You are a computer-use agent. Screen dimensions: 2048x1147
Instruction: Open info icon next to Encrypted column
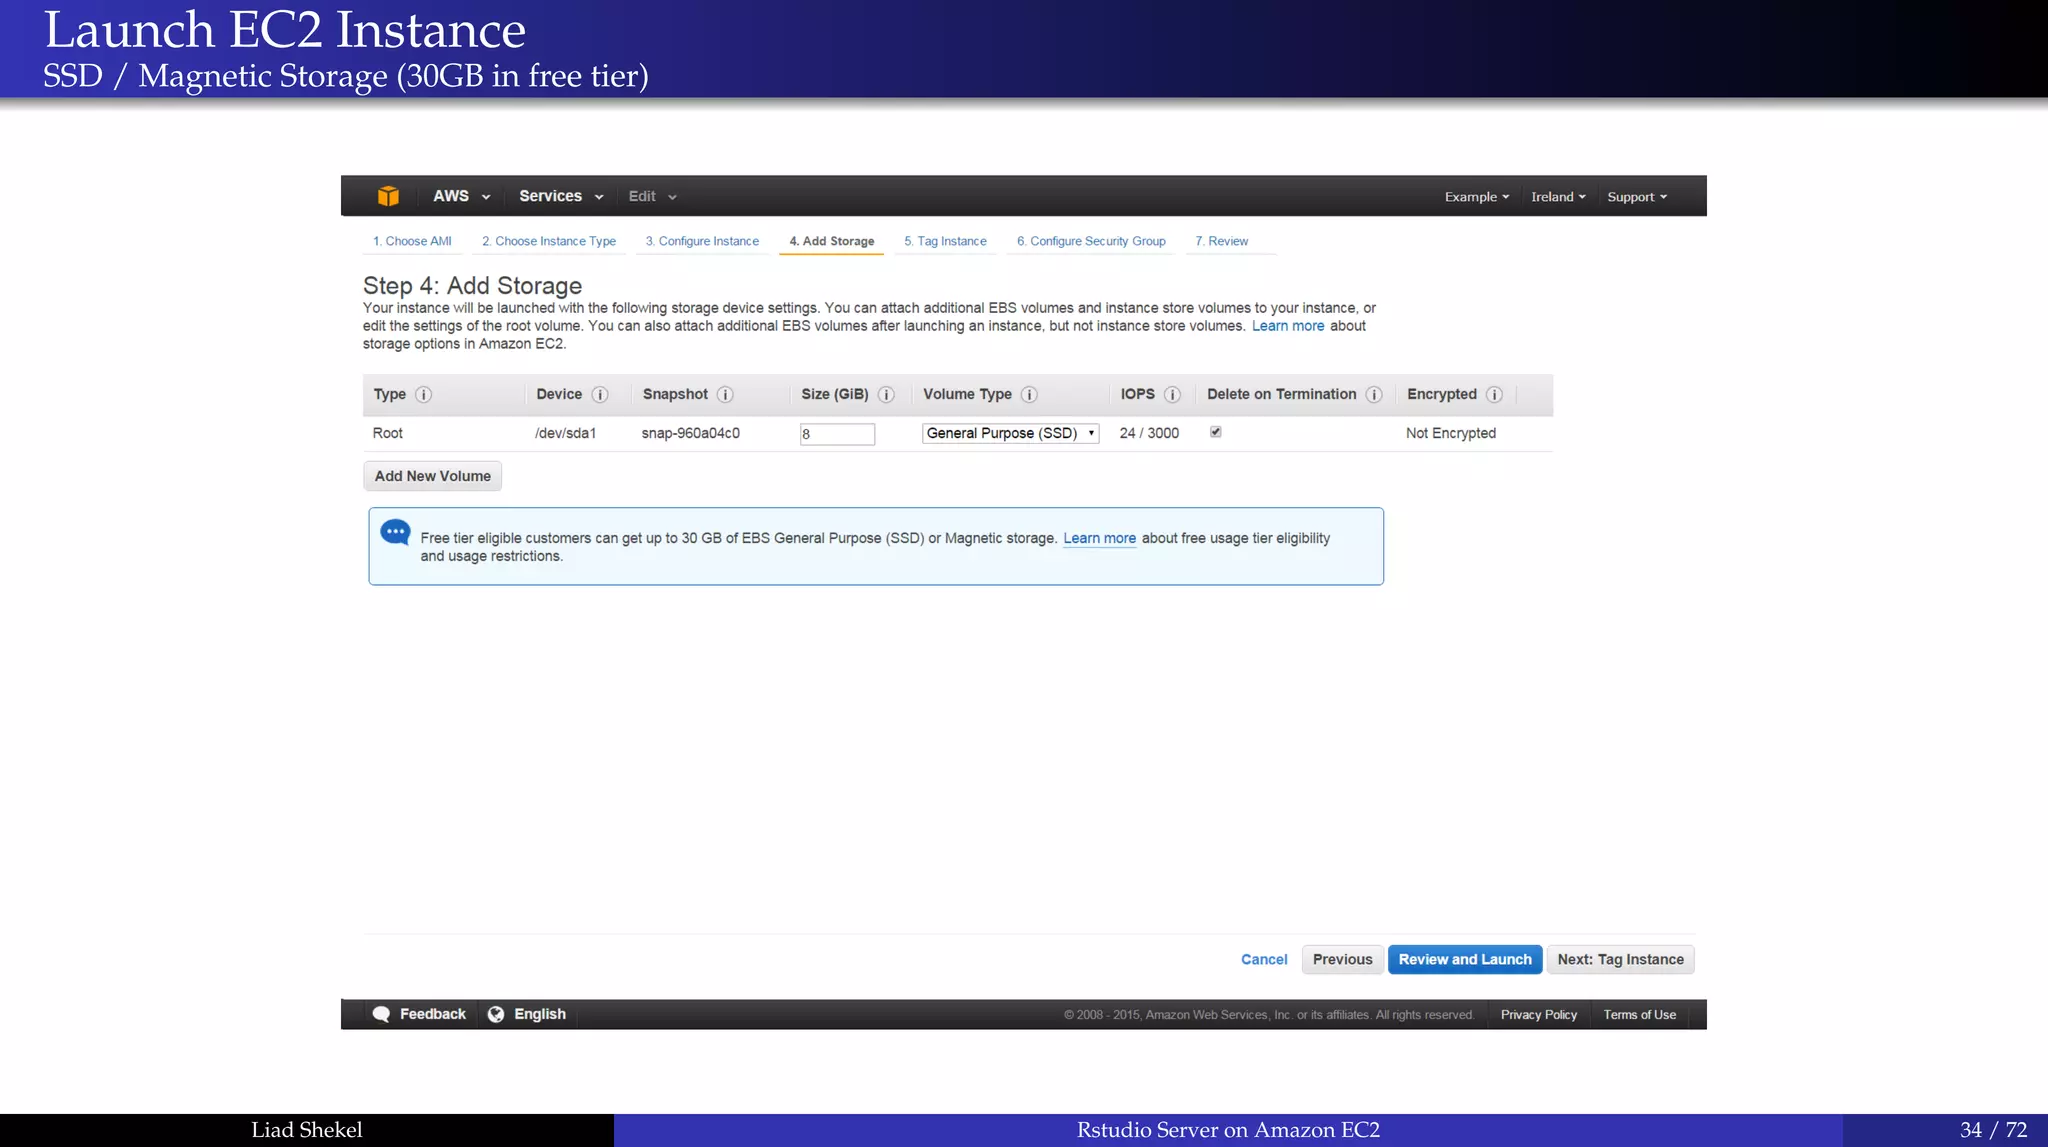pos(1494,395)
